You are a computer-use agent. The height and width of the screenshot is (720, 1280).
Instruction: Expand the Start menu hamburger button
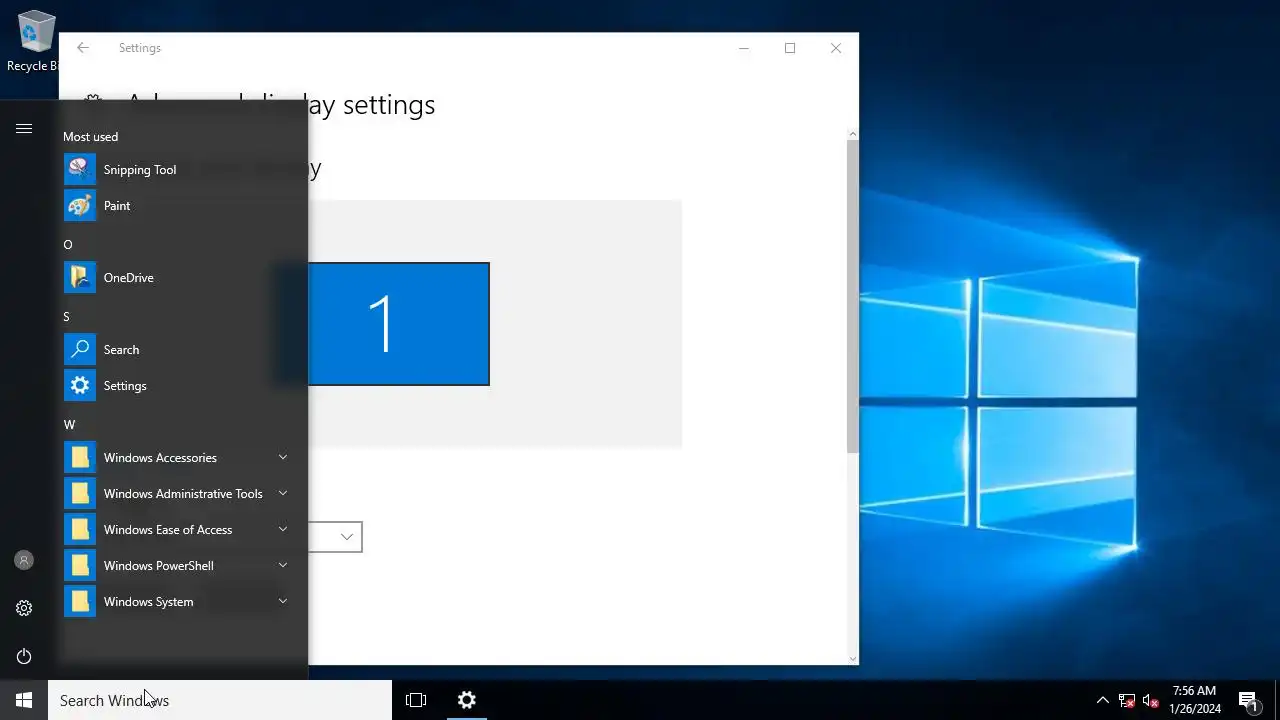coord(24,129)
